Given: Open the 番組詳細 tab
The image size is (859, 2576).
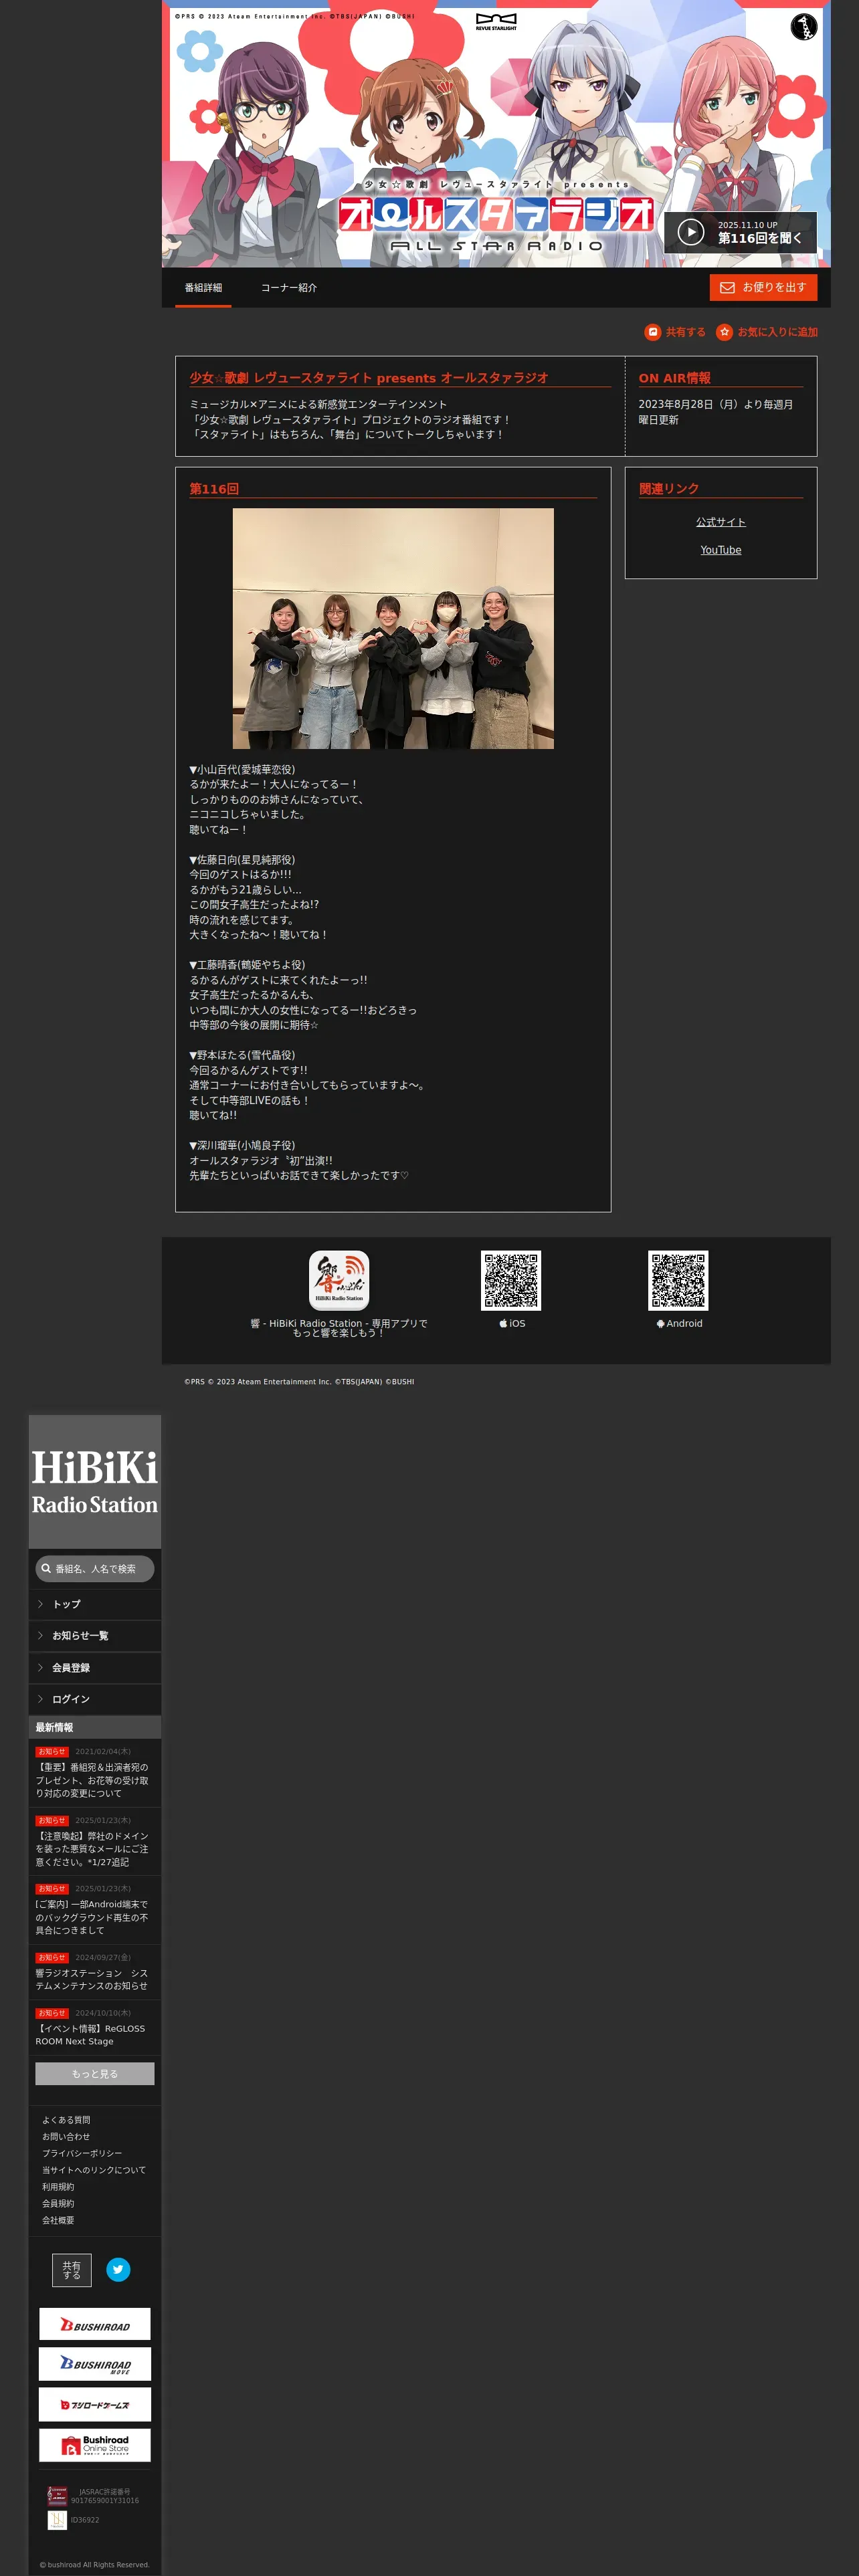Looking at the screenshot, I should click(x=203, y=288).
